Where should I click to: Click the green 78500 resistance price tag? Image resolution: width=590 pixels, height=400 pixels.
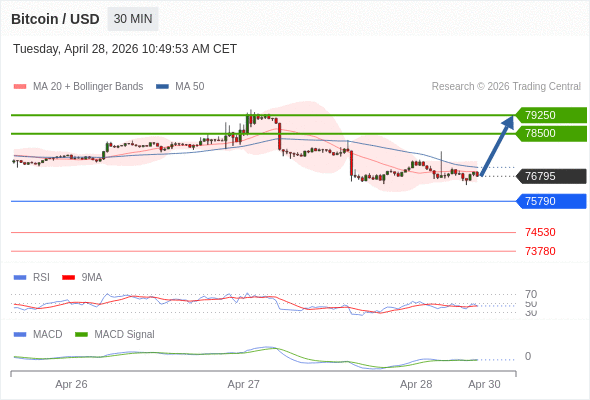point(551,133)
